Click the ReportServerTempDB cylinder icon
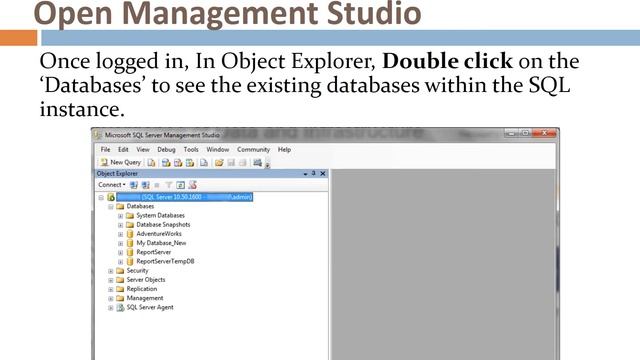 coord(130,262)
